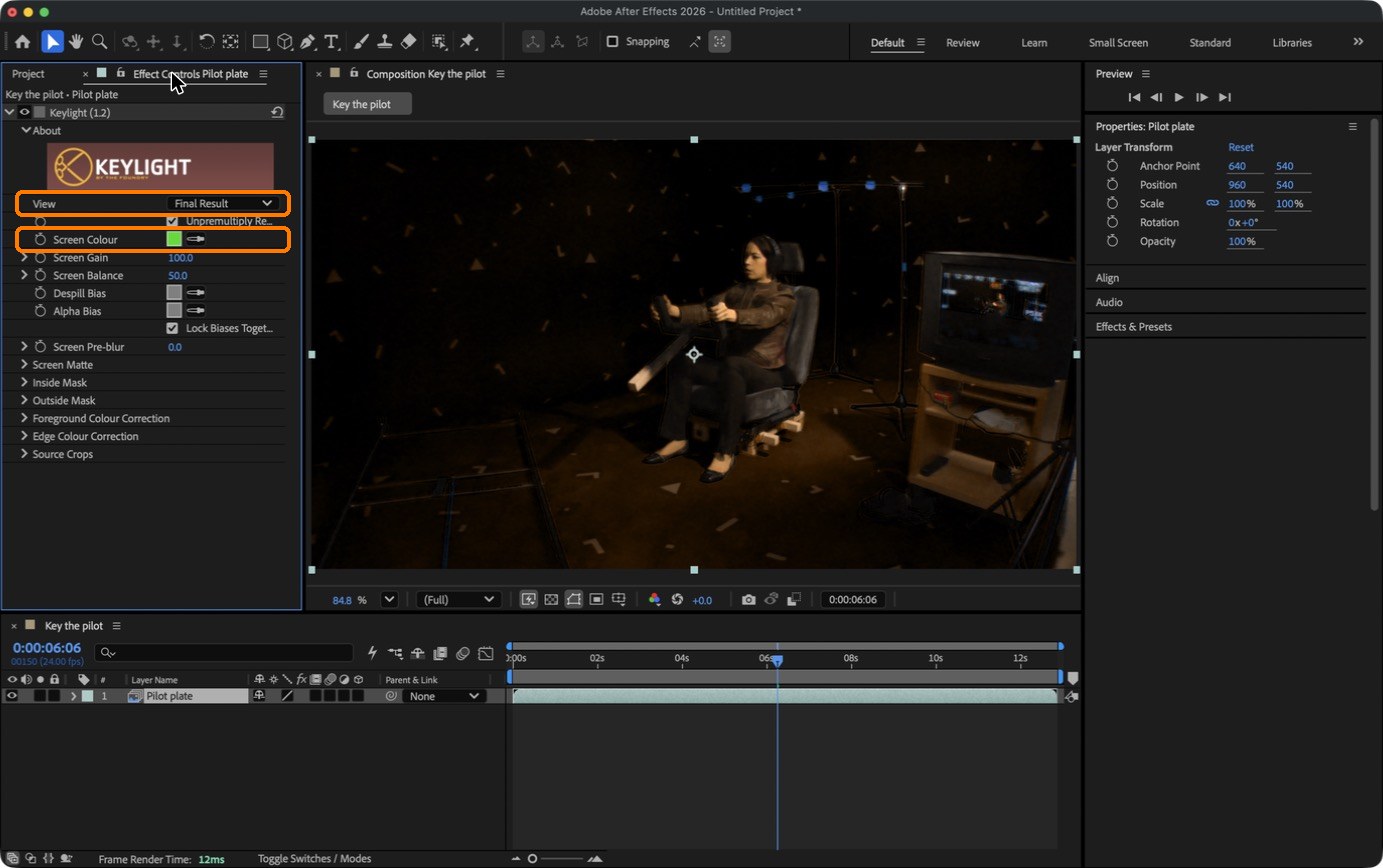This screenshot has width=1383, height=868.
Task: Click the Screen Colour eyedropper
Action: click(x=197, y=240)
